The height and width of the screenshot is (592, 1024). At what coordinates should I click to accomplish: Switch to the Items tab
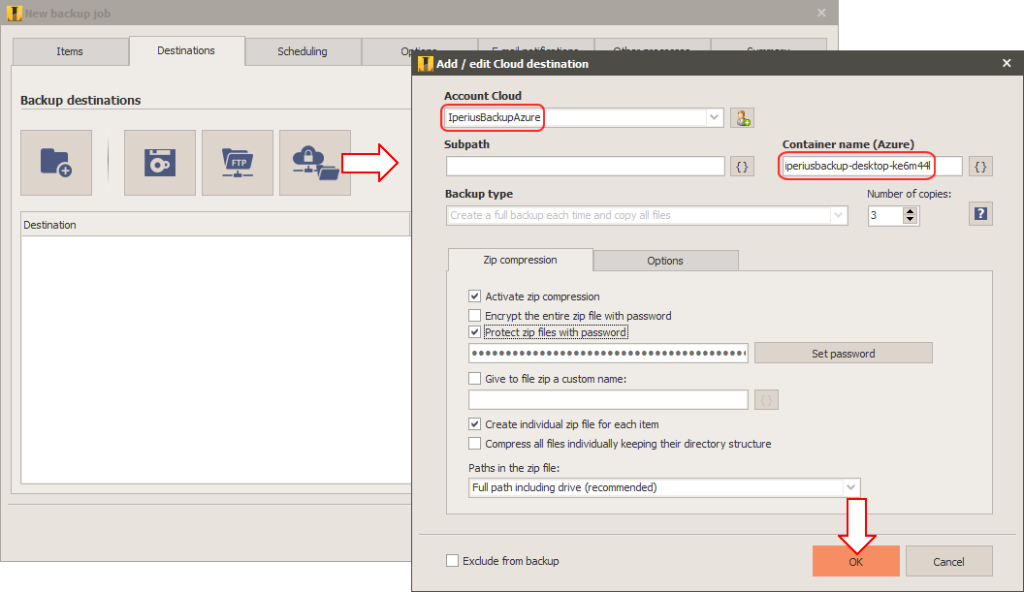70,52
